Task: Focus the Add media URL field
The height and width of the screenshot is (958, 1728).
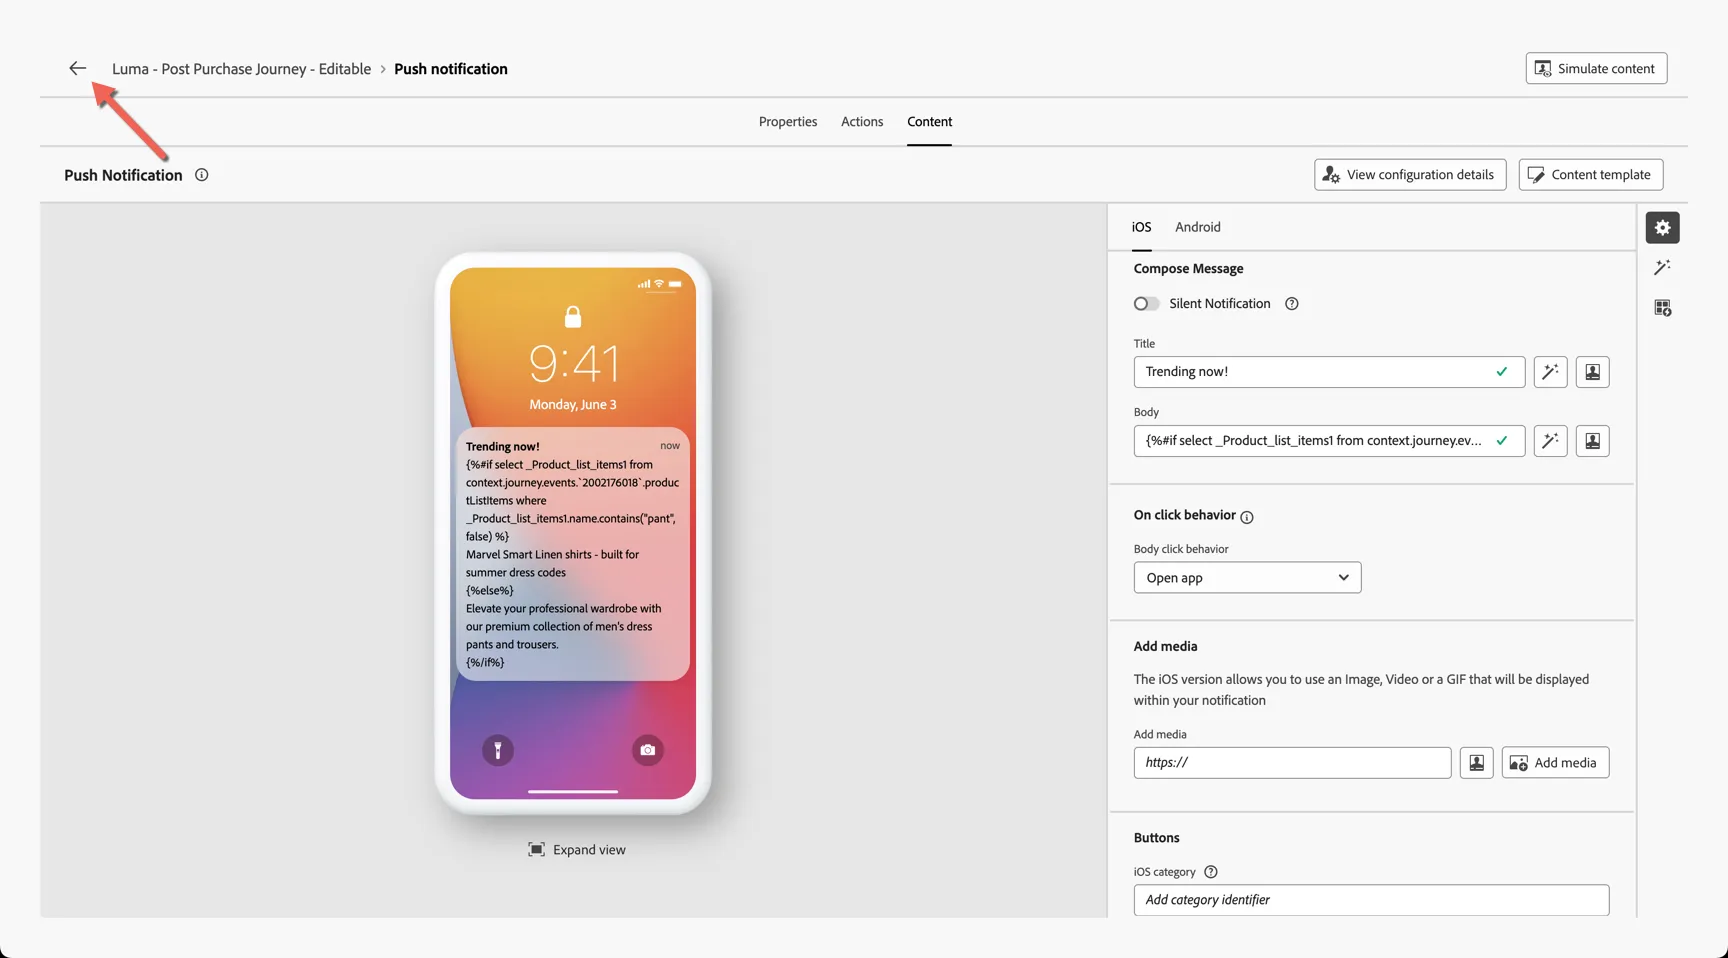Action: point(1292,763)
